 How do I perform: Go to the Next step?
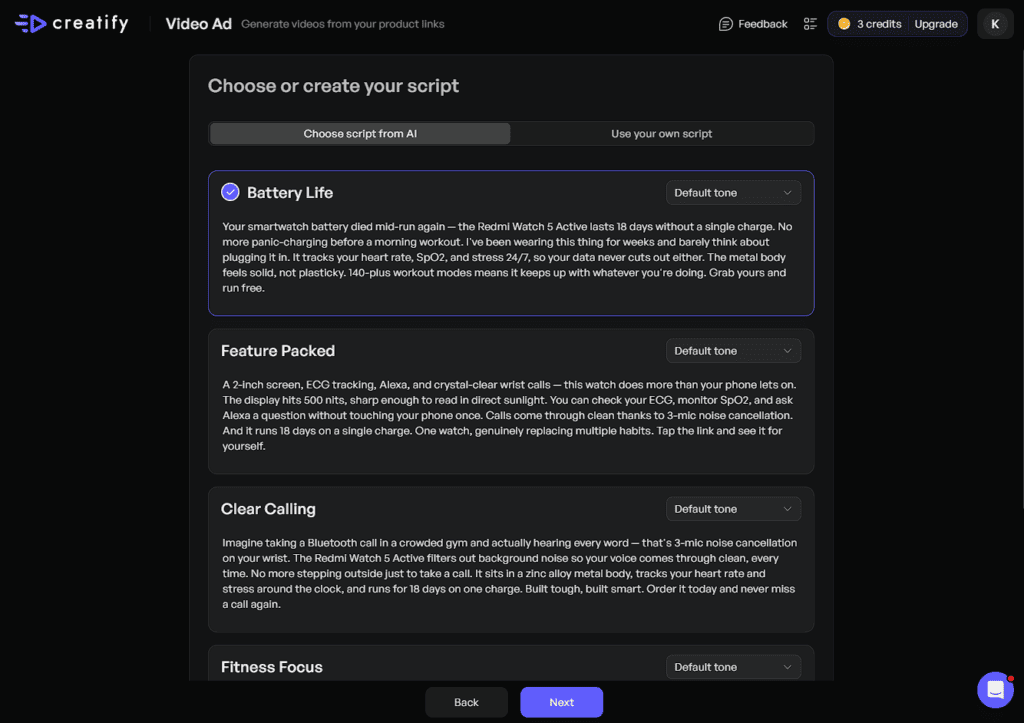pos(561,702)
